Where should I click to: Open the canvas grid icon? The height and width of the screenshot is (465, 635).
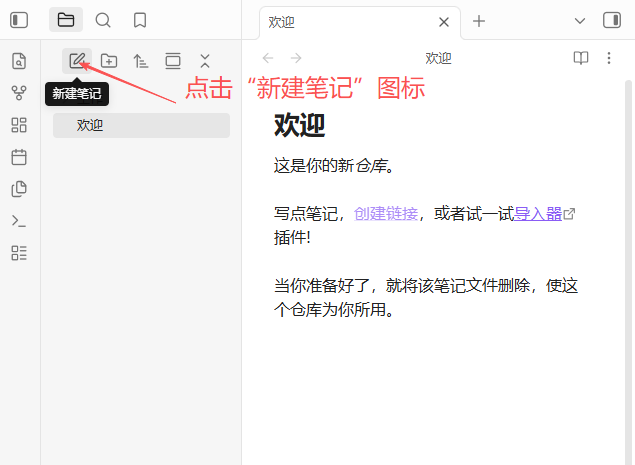(x=19, y=125)
